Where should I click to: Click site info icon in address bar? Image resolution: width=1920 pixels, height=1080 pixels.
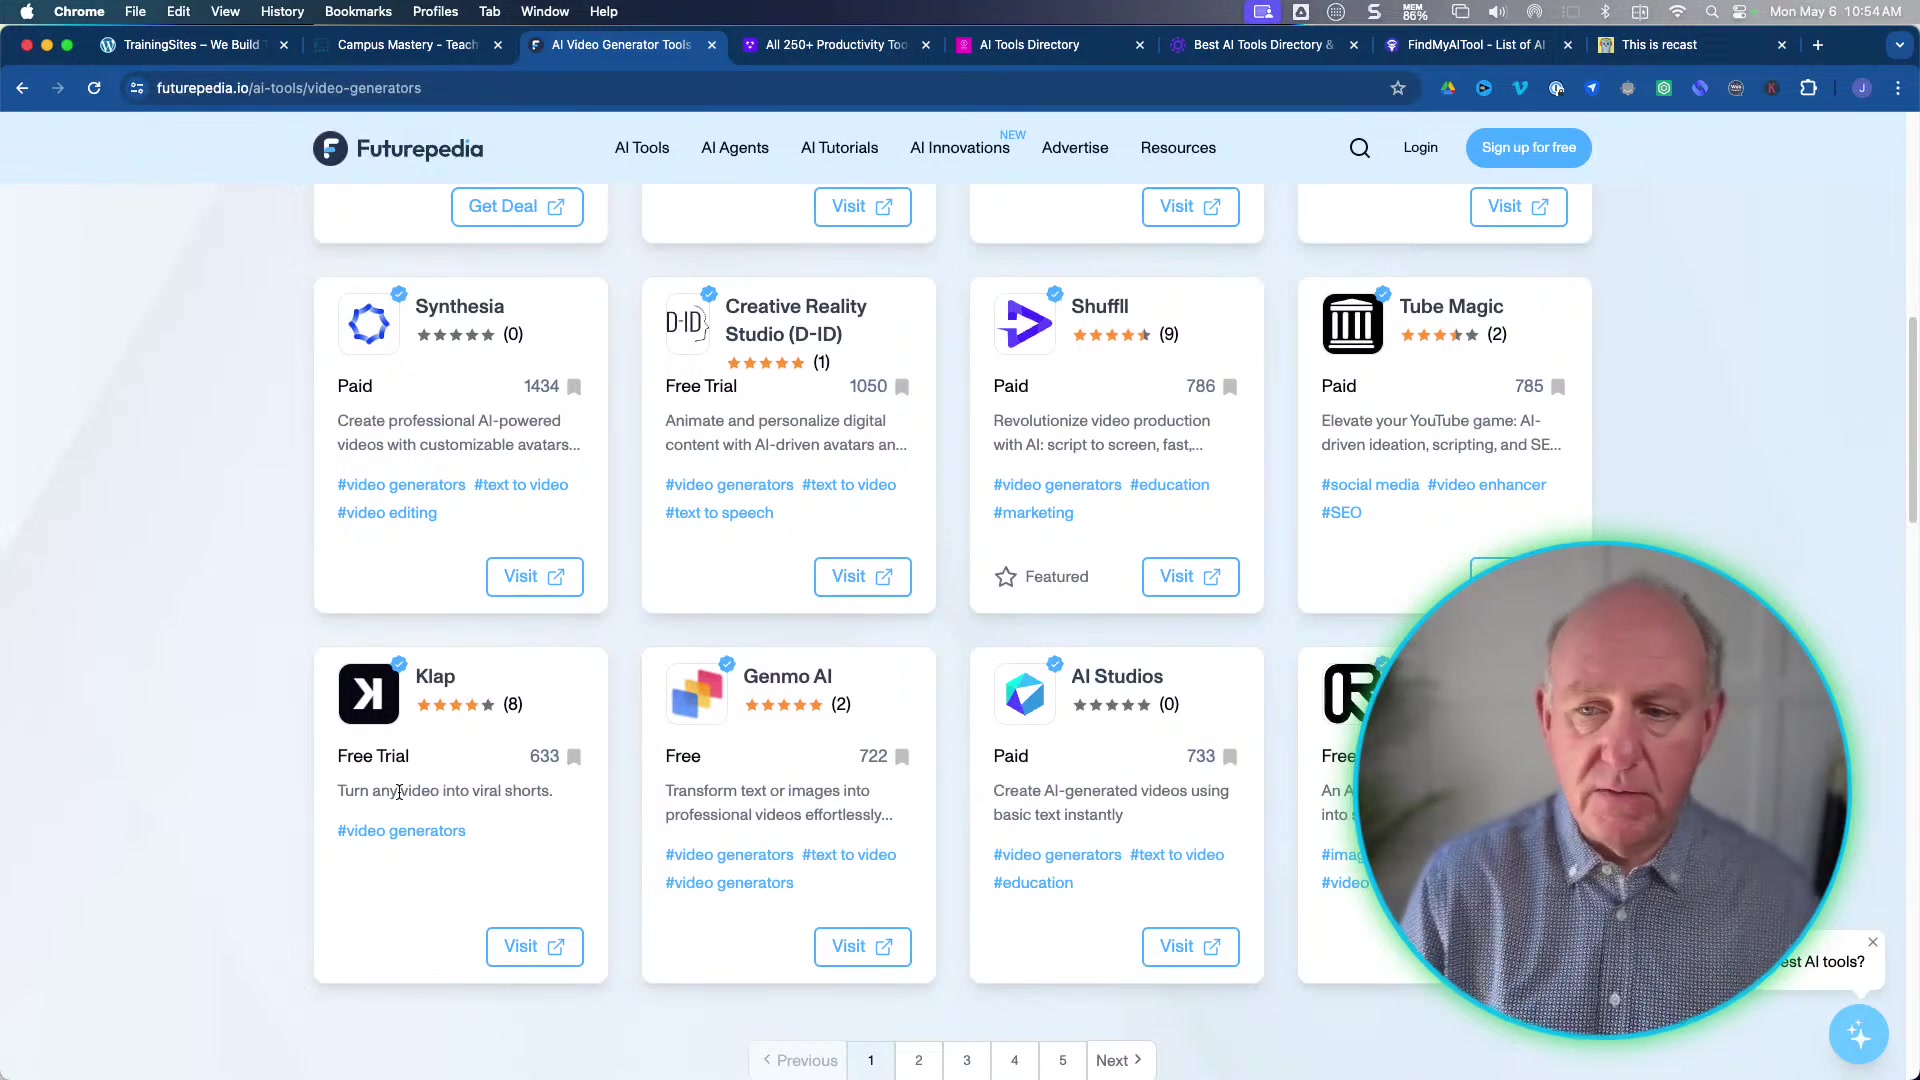(137, 88)
